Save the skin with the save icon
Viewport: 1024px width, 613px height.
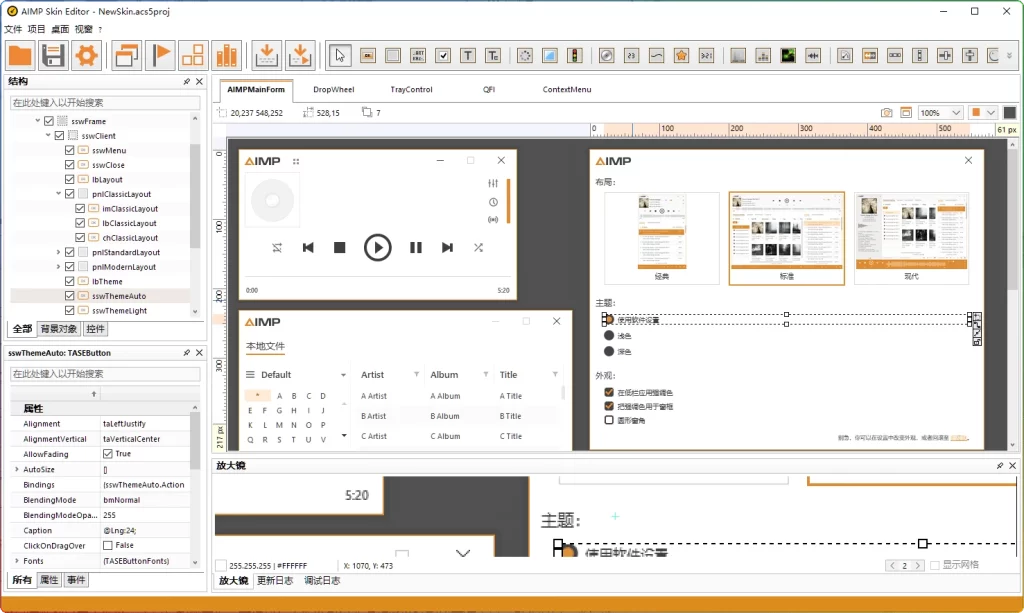[x=54, y=55]
